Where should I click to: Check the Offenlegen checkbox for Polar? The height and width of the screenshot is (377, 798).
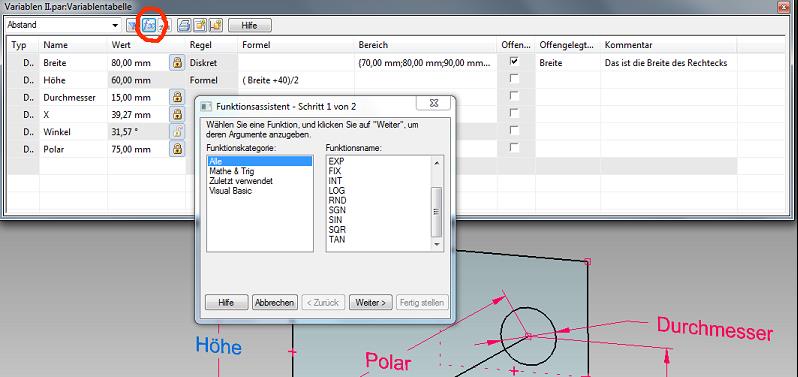(x=515, y=148)
